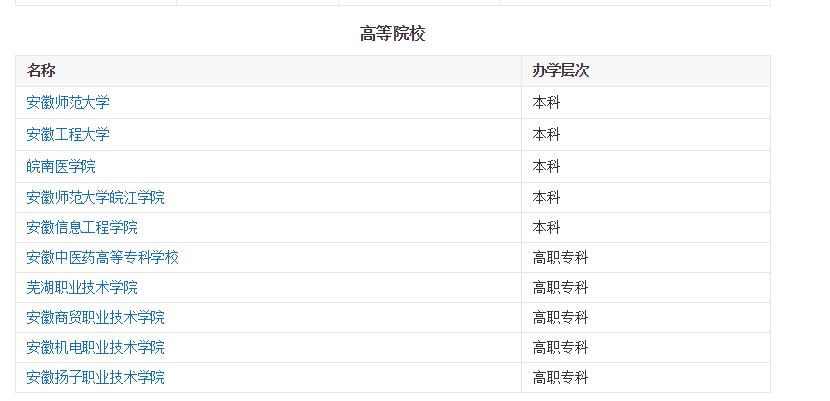Screen dimensions: 830x401
Task: Select the 本科 cell for 安徽师范大学
Action: [x=546, y=103]
